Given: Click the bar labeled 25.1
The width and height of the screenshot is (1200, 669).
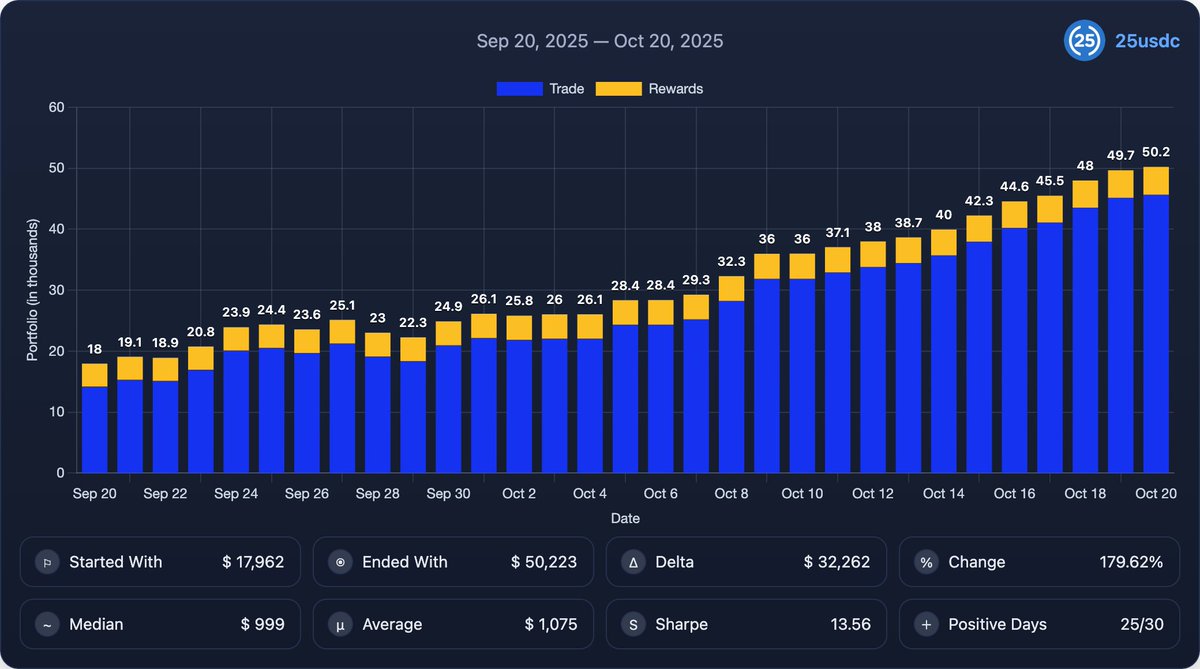Looking at the screenshot, I should tap(342, 397).
